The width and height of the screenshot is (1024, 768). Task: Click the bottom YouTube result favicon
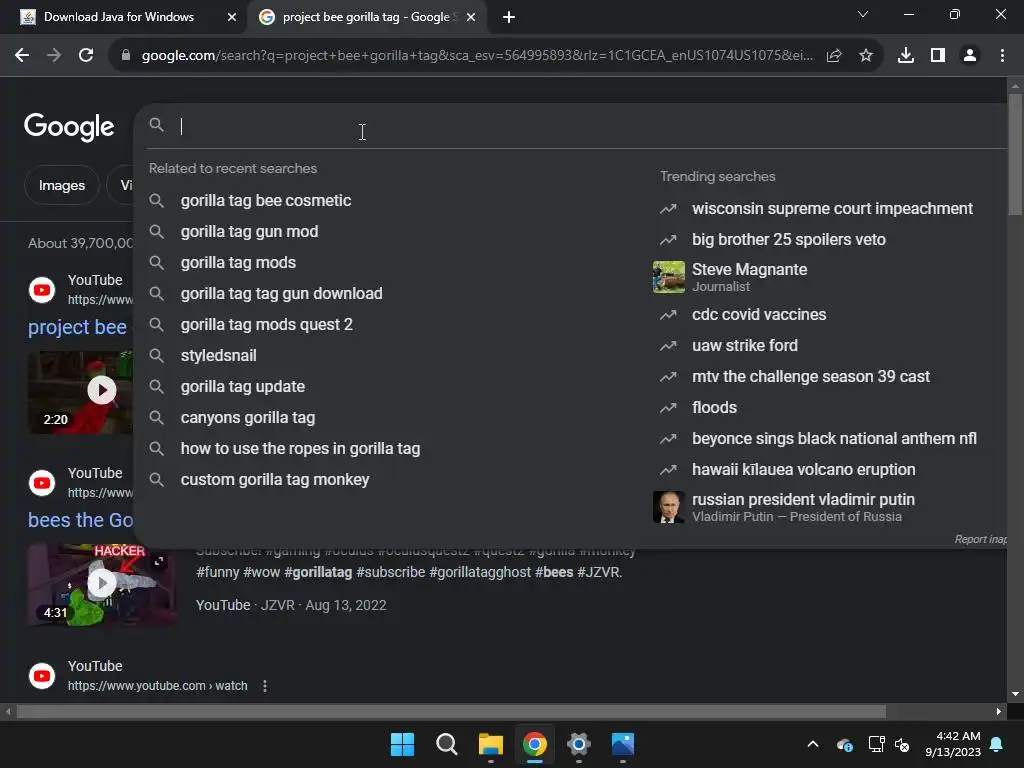[42, 676]
